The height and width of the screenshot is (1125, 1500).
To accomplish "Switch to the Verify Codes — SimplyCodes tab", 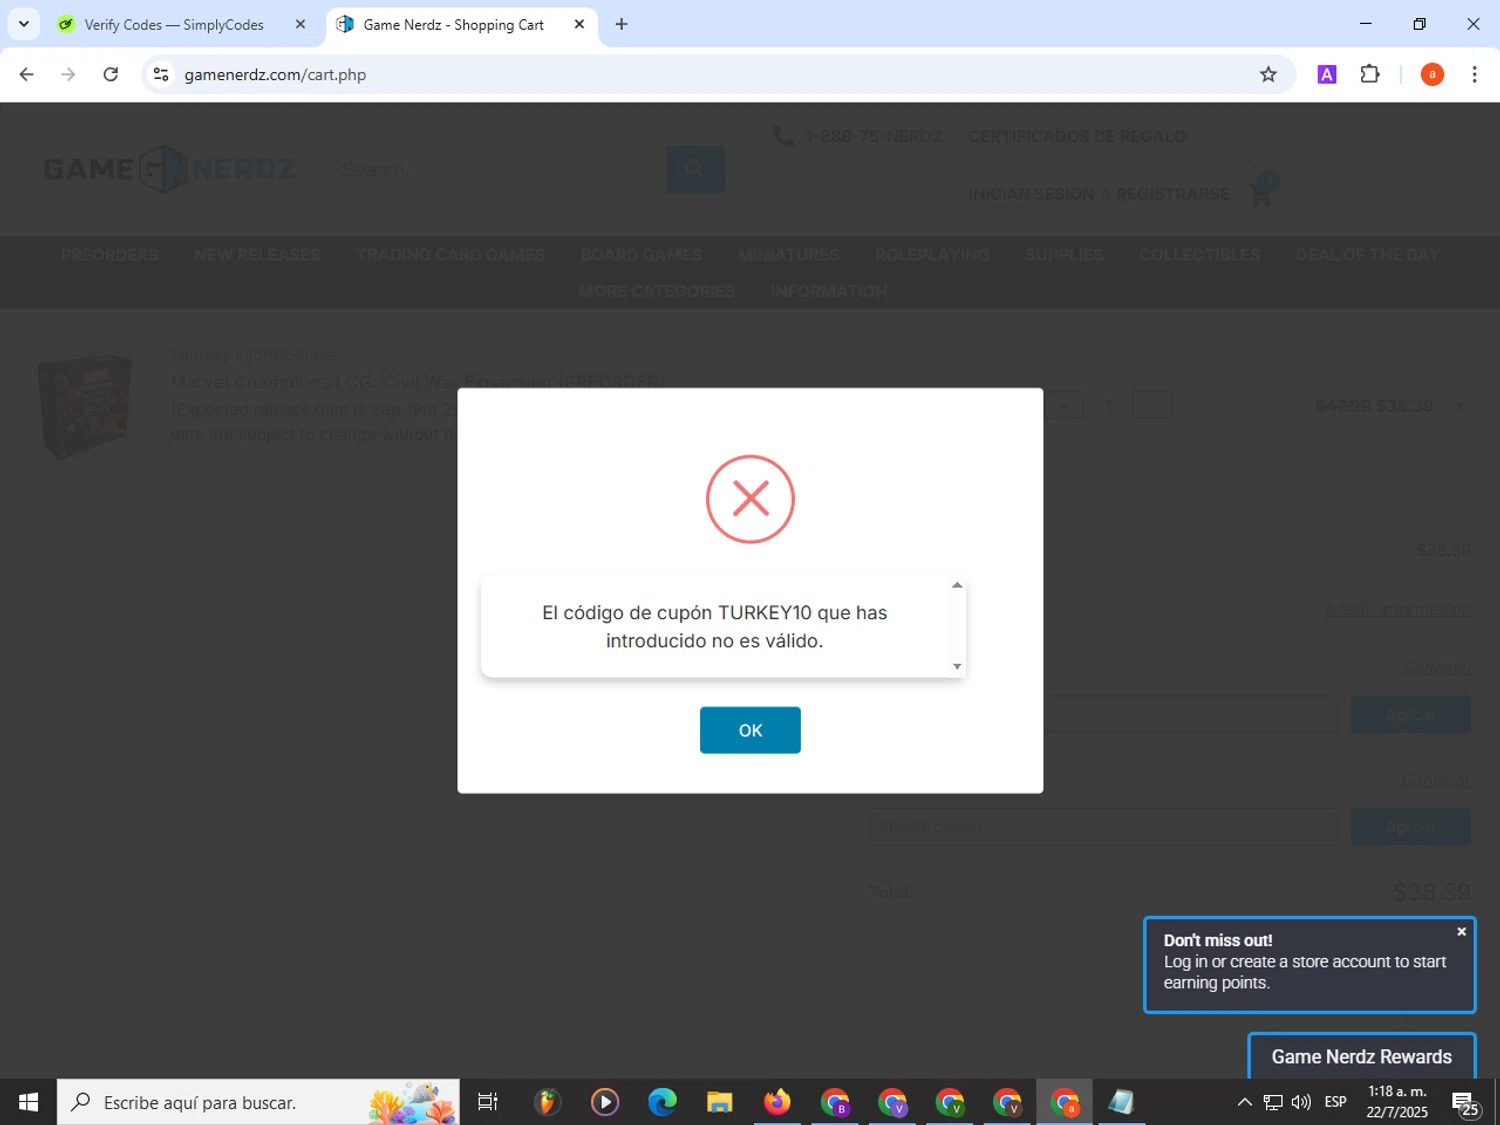I will coord(173,25).
